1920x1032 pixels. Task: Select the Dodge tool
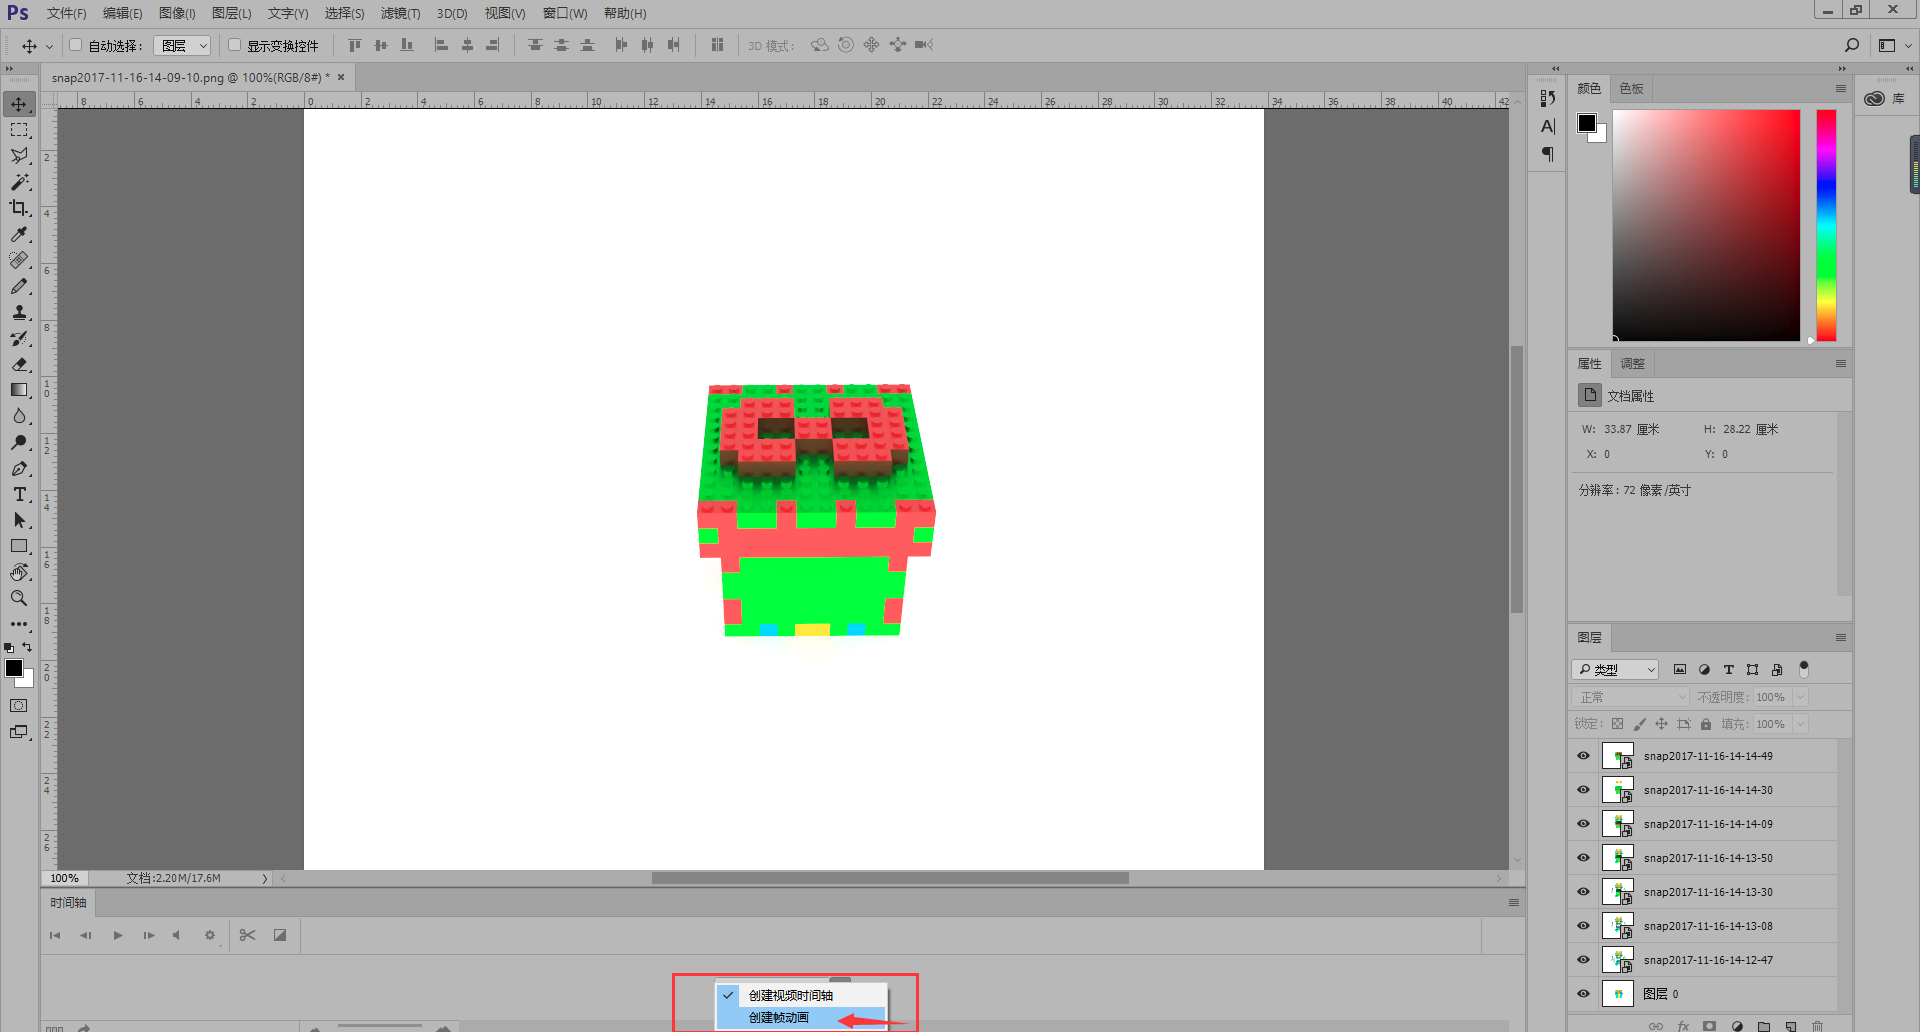(19, 442)
